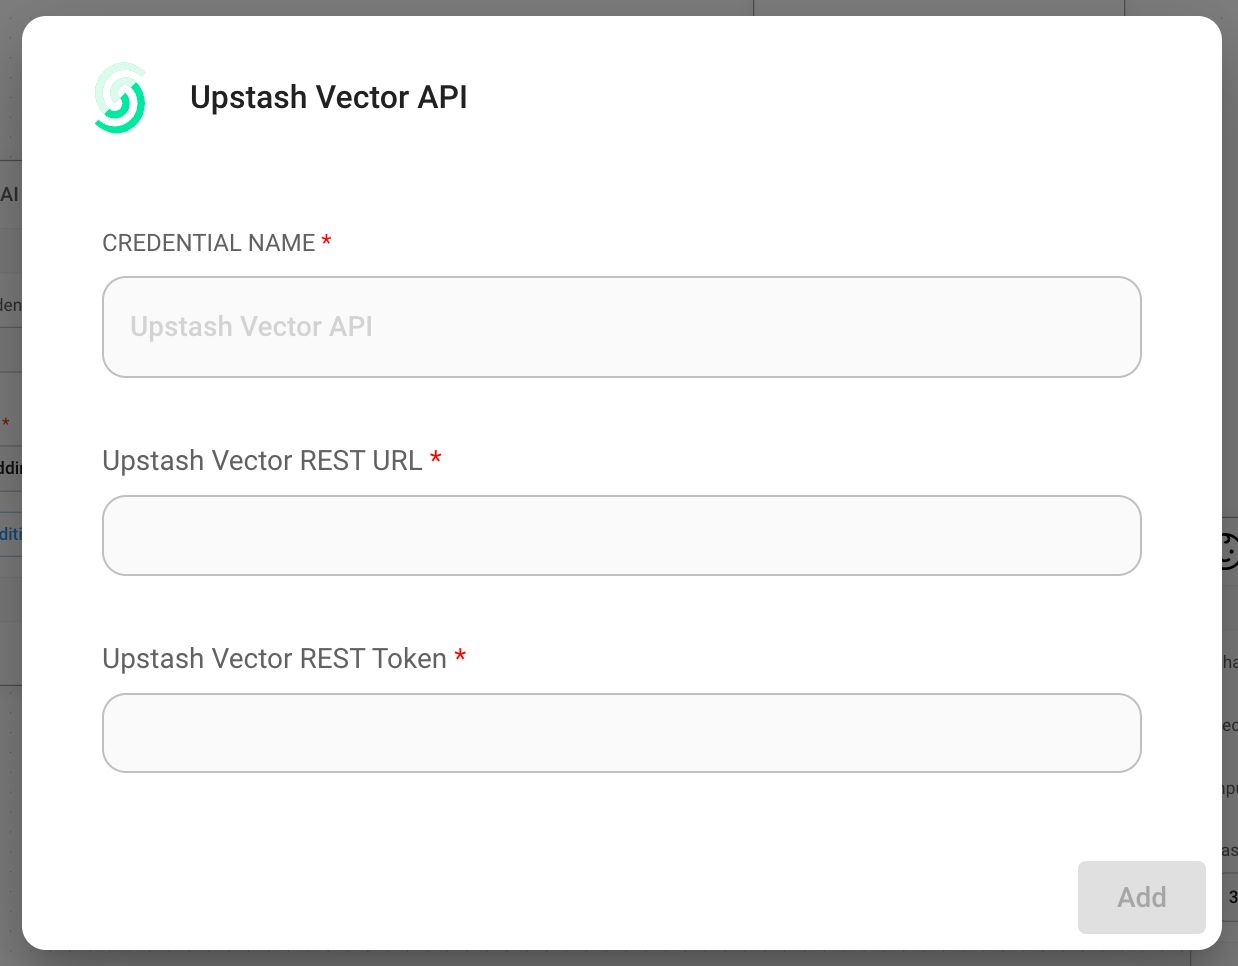Image resolution: width=1238 pixels, height=966 pixels.
Task: Click the red asterisk peeking at left edge
Action: [6, 424]
